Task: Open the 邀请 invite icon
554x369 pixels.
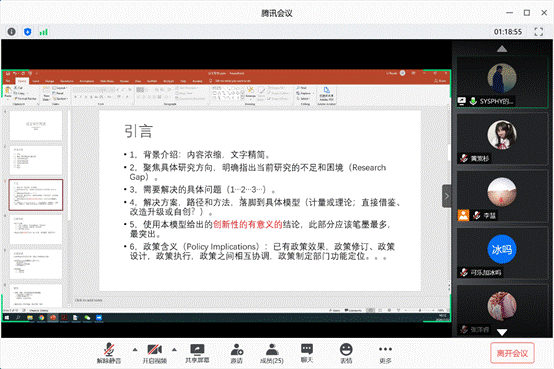Action: pos(237,353)
